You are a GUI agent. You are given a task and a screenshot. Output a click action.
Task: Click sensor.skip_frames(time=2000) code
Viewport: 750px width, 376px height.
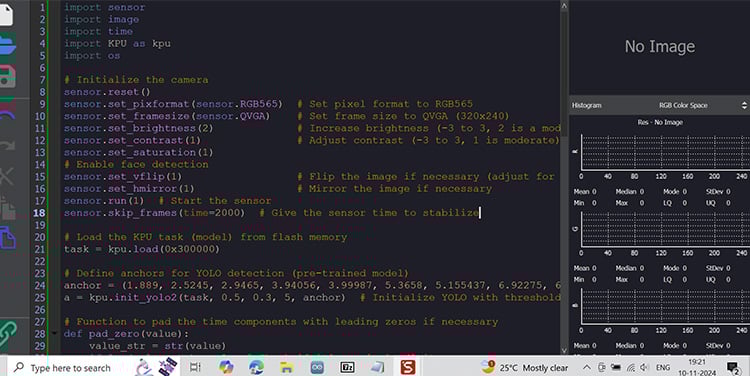click(x=154, y=213)
